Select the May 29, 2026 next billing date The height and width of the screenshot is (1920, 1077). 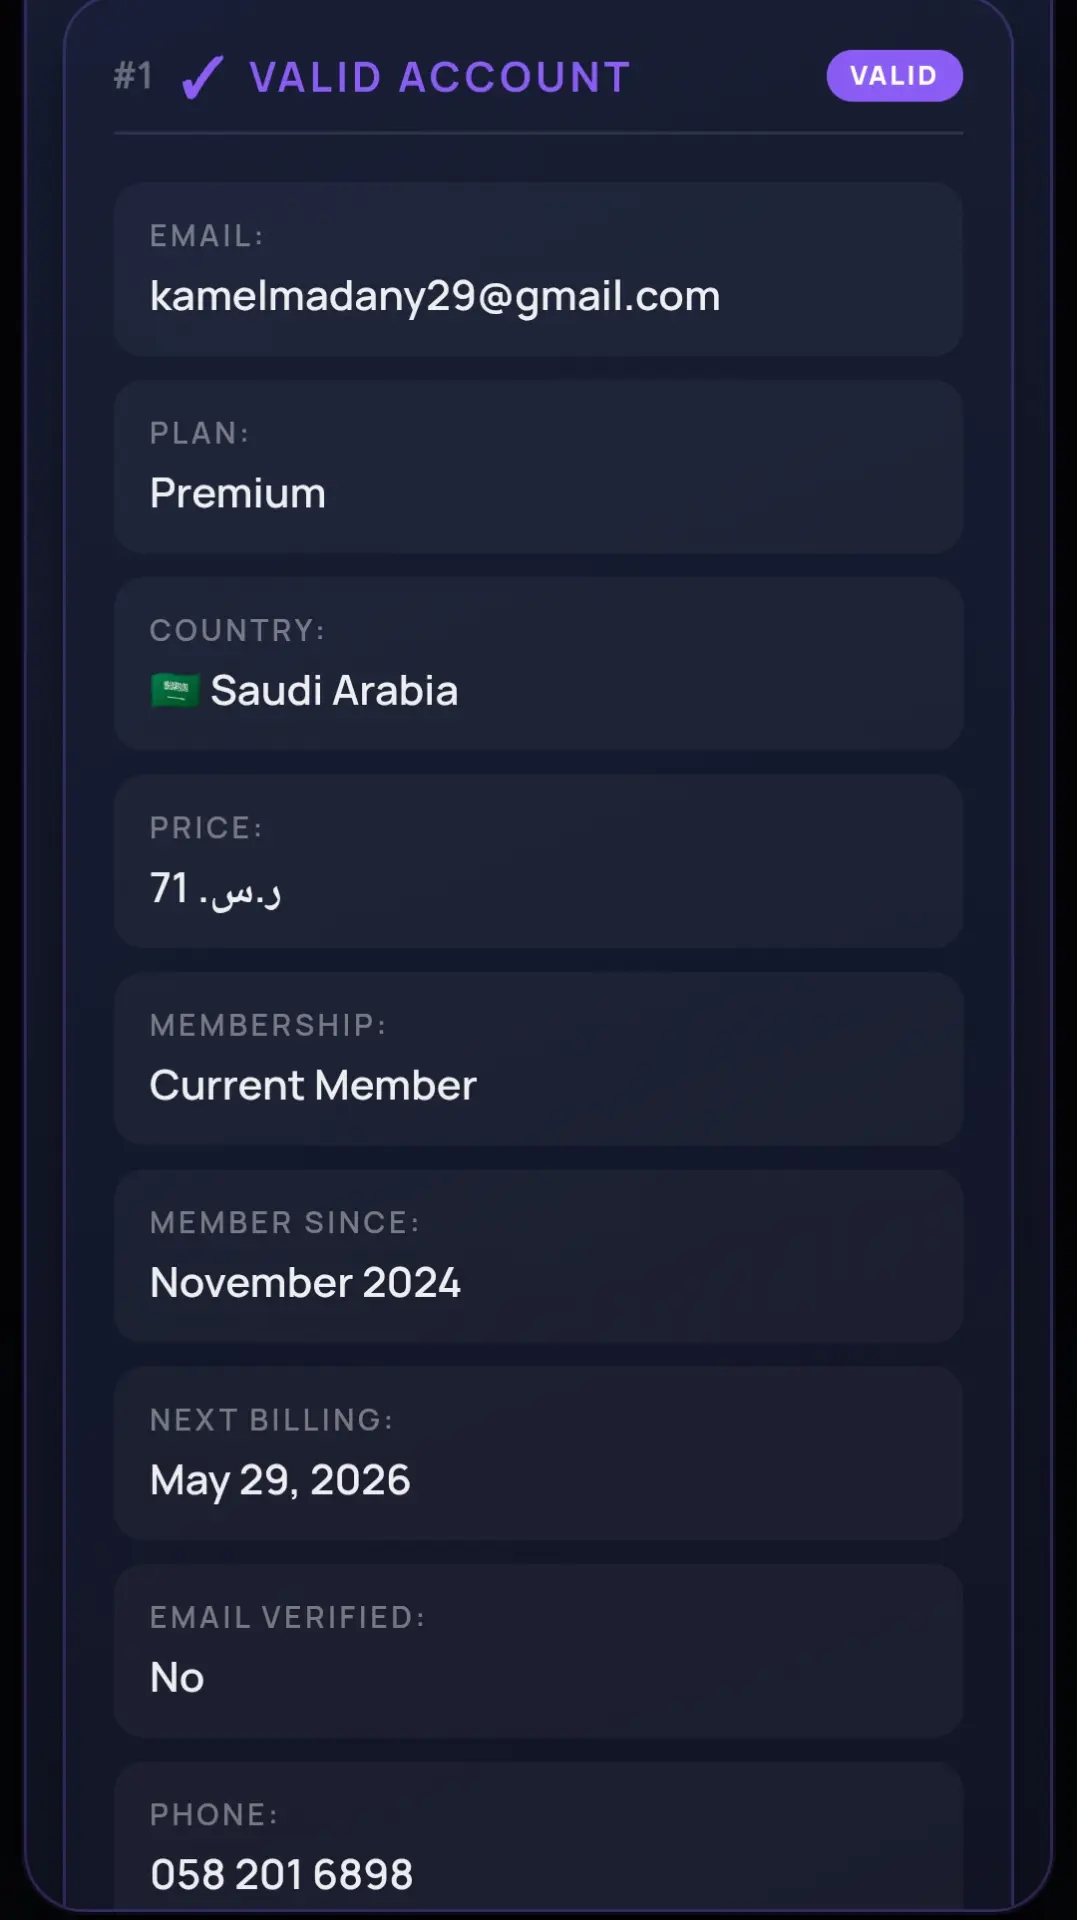click(x=280, y=1480)
